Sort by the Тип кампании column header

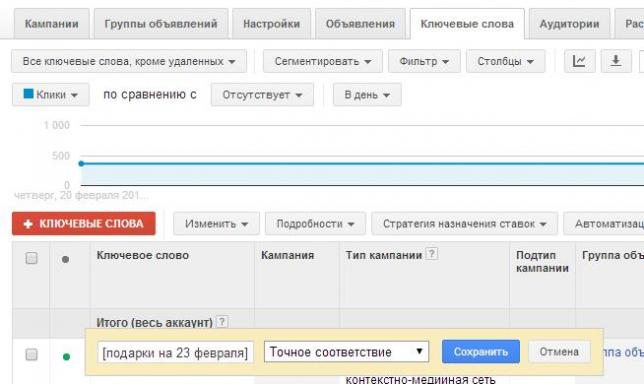[384, 255]
